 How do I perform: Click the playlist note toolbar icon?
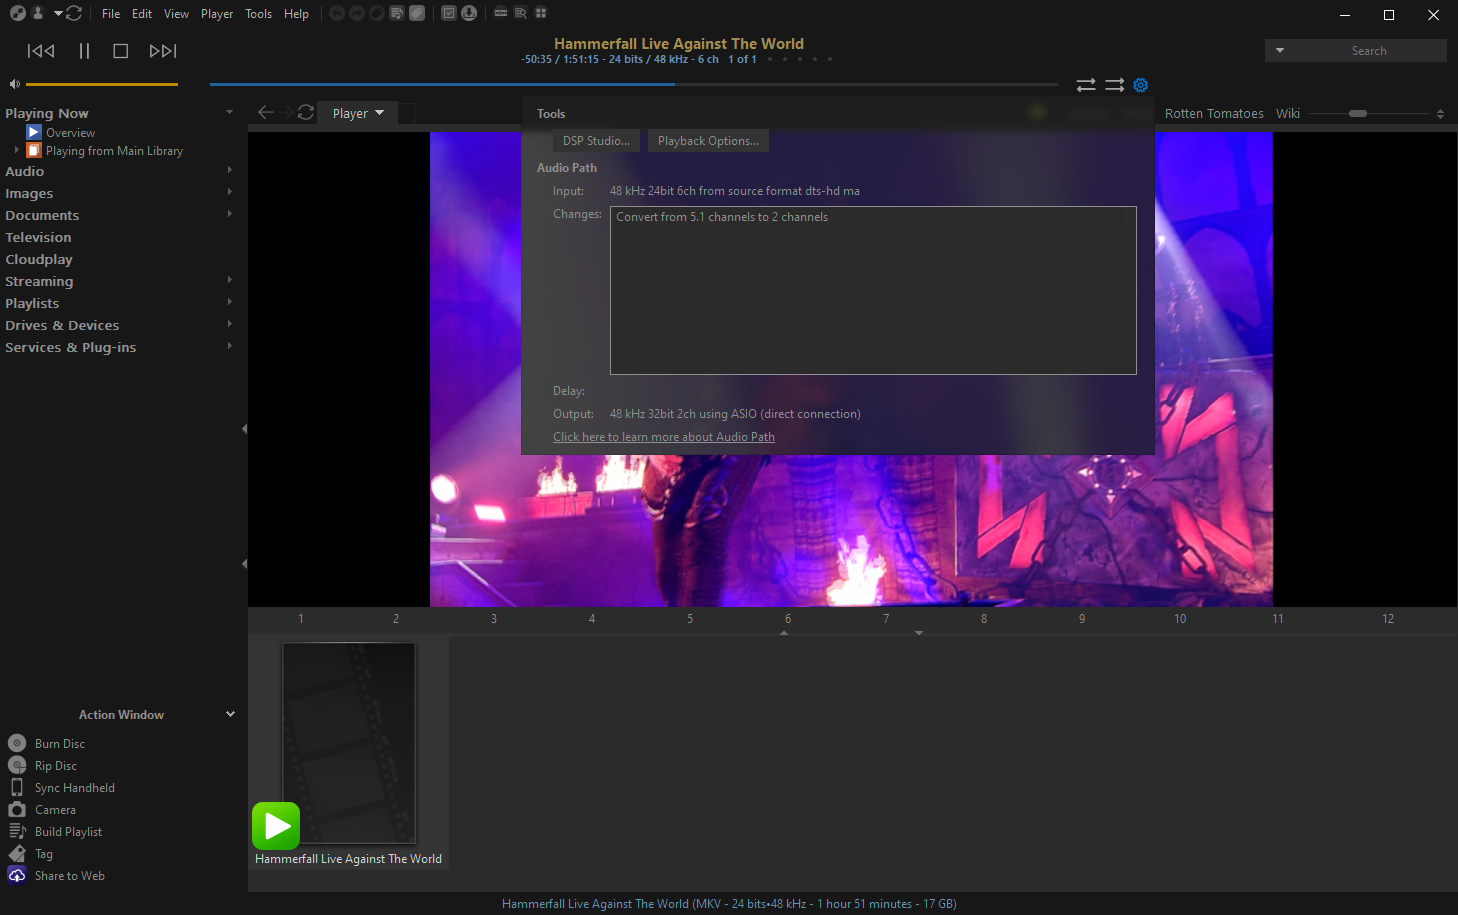coord(397,13)
